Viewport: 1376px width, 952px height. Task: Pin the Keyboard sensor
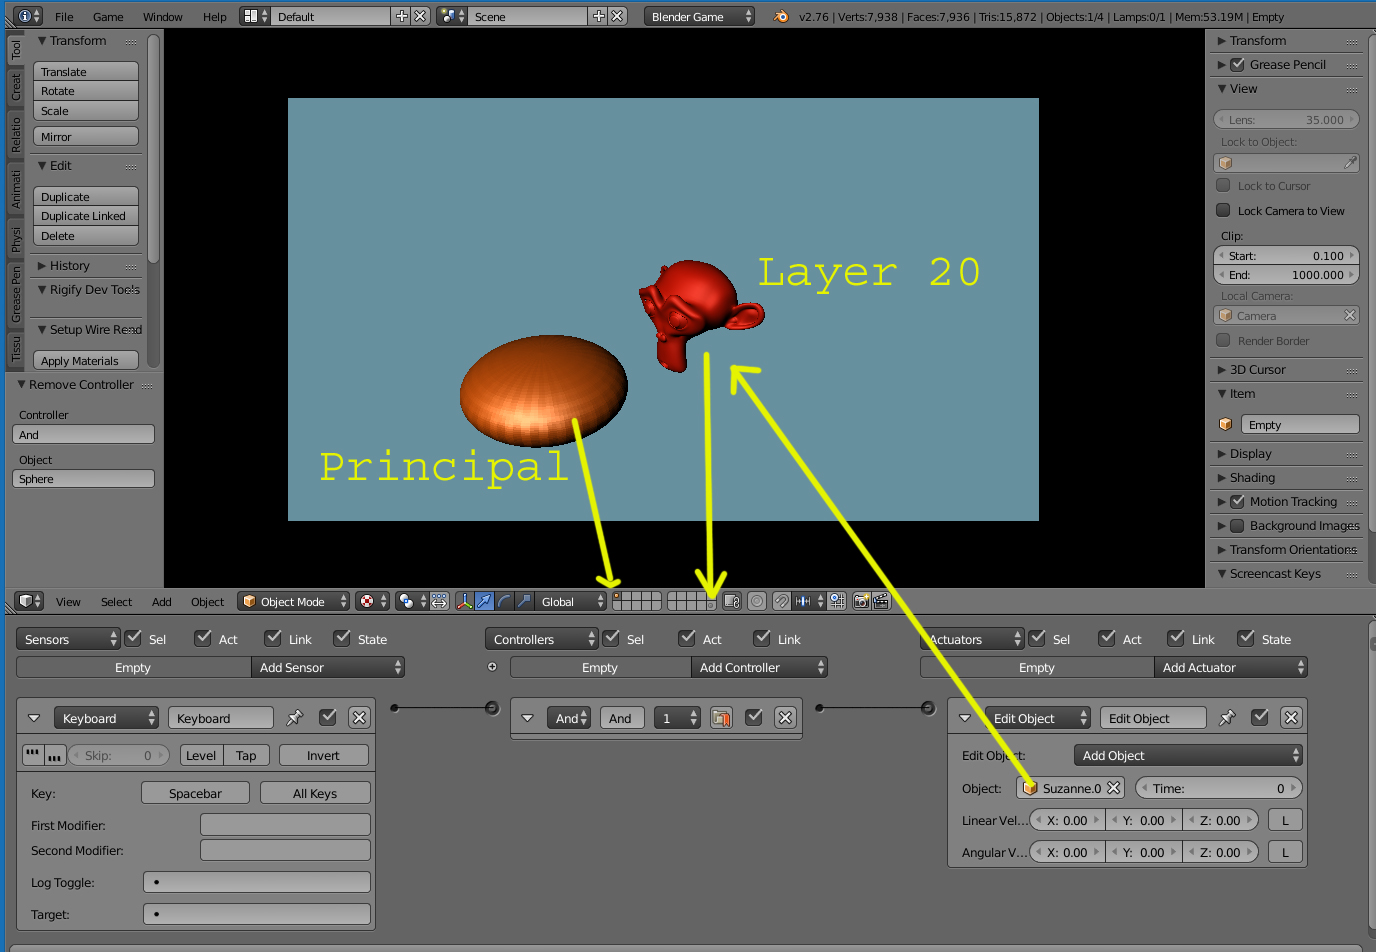pos(294,718)
